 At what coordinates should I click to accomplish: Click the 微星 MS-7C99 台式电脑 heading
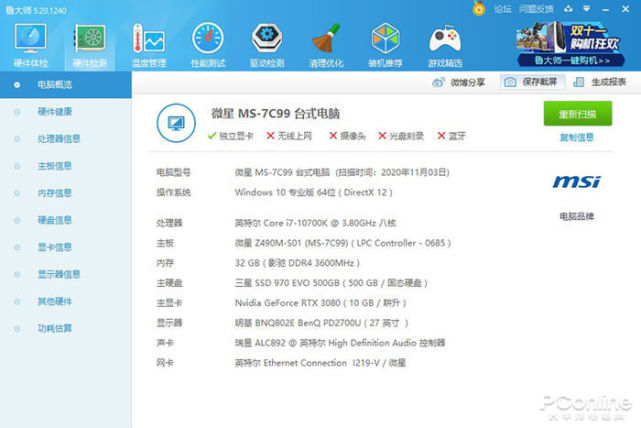coord(275,114)
